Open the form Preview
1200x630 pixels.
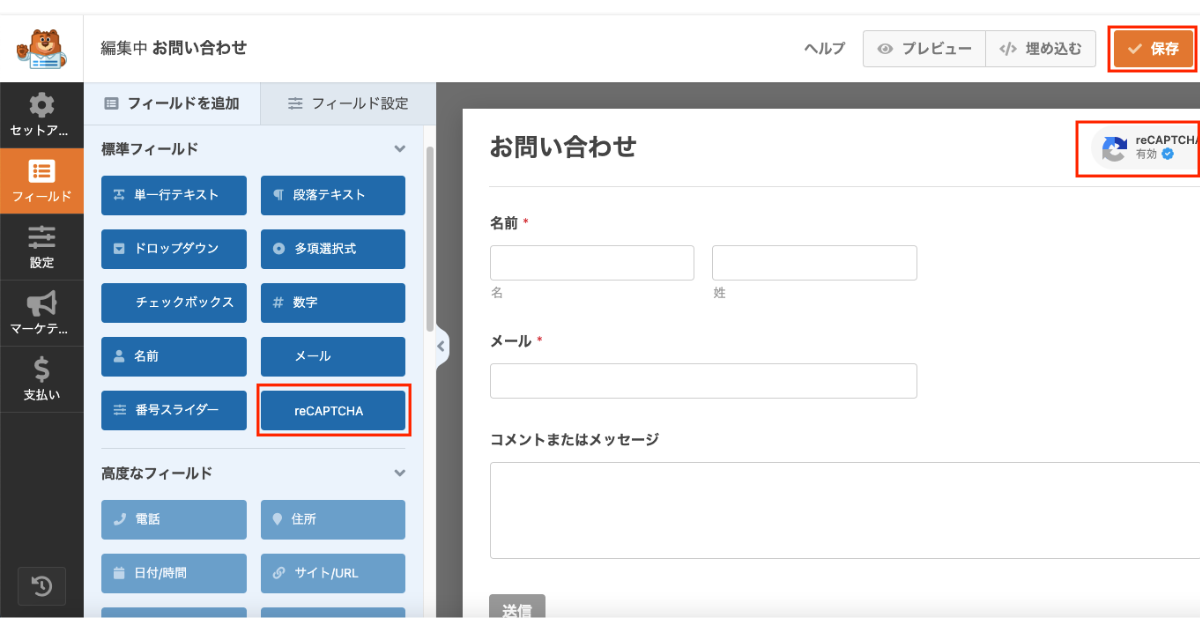[924, 49]
